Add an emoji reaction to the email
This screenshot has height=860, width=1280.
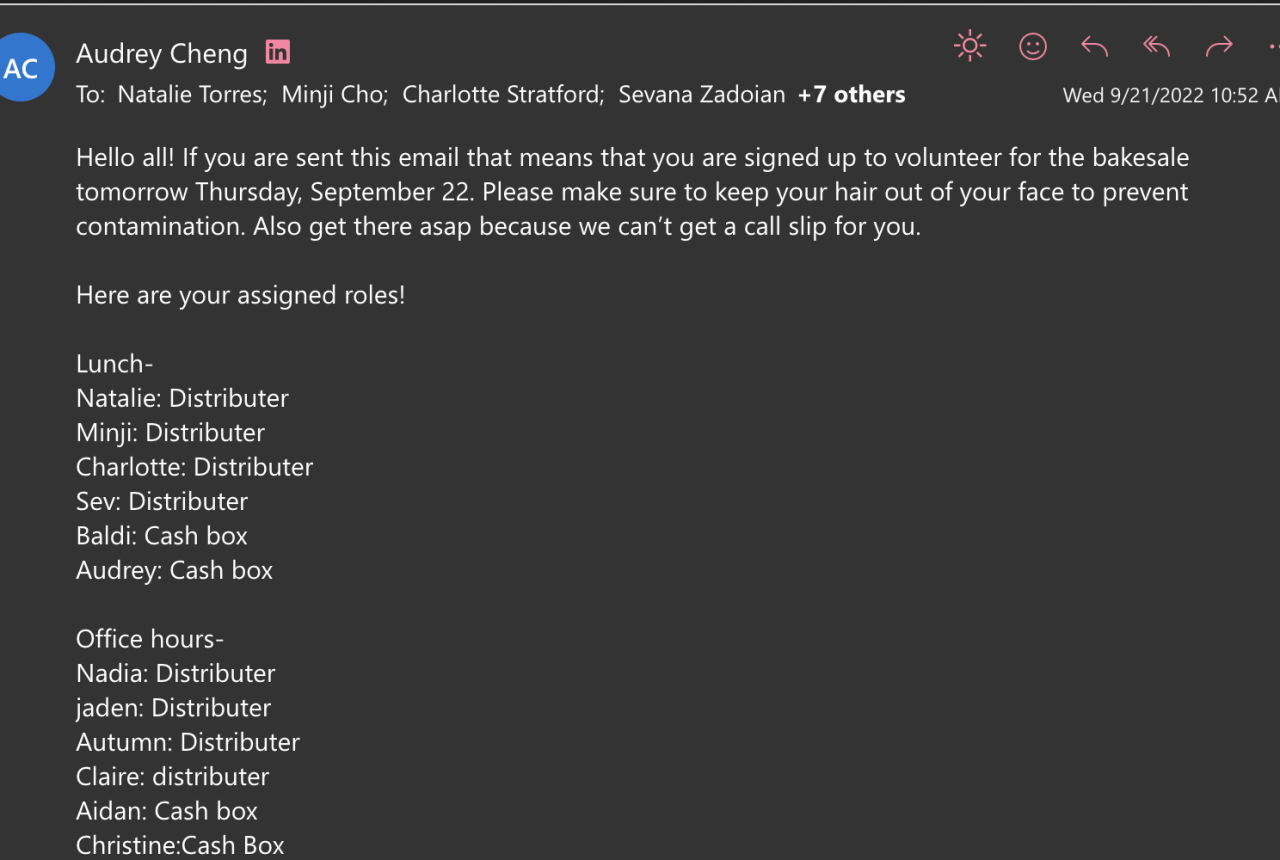[1032, 46]
